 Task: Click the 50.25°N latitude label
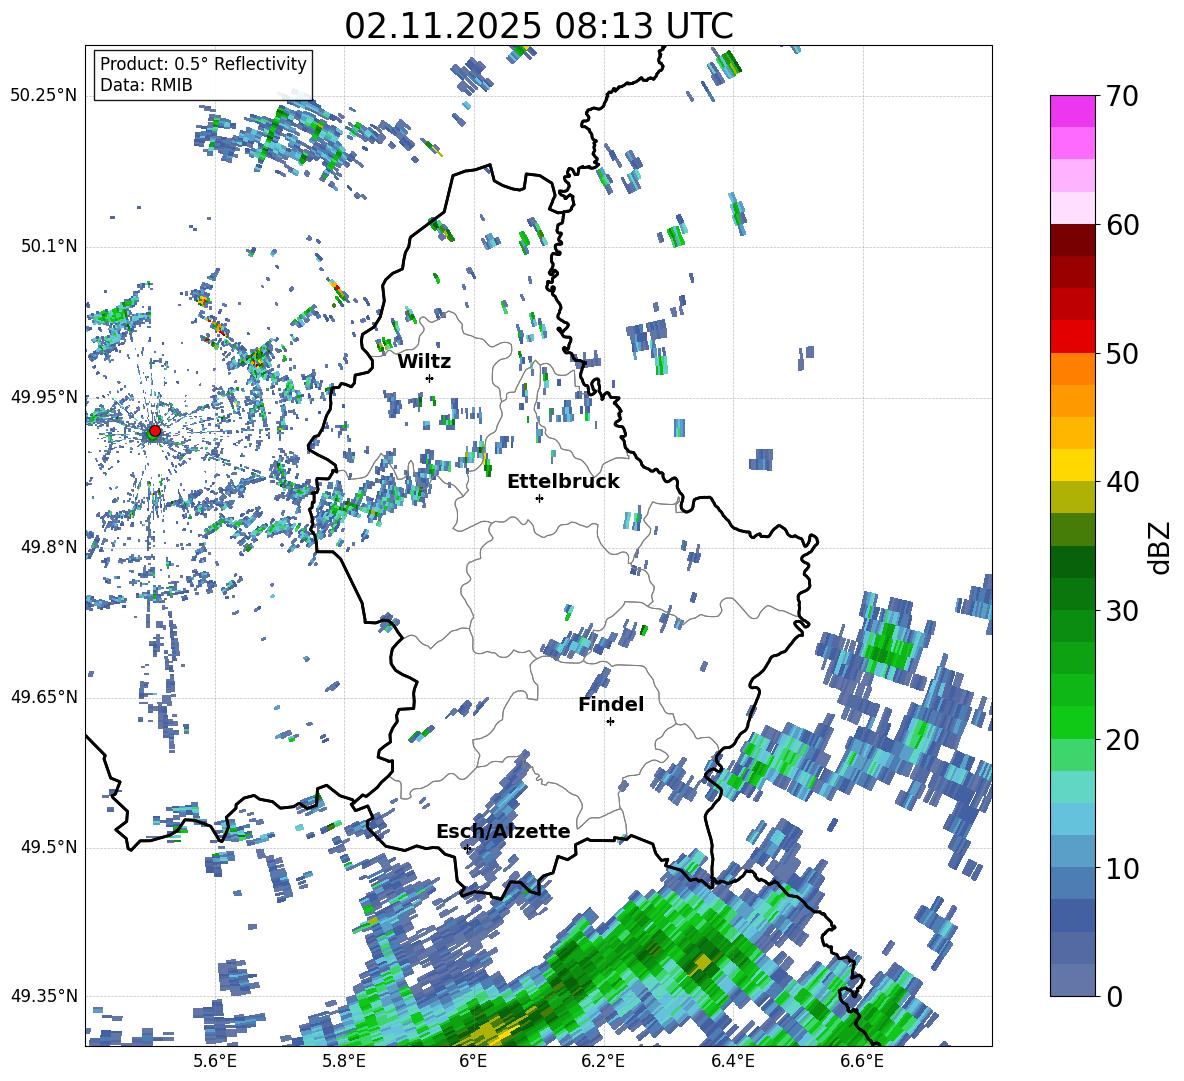[x=43, y=96]
